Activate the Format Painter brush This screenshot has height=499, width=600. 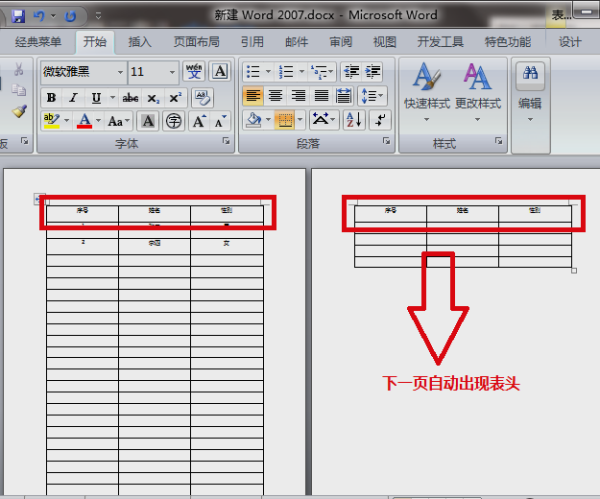(x=19, y=111)
